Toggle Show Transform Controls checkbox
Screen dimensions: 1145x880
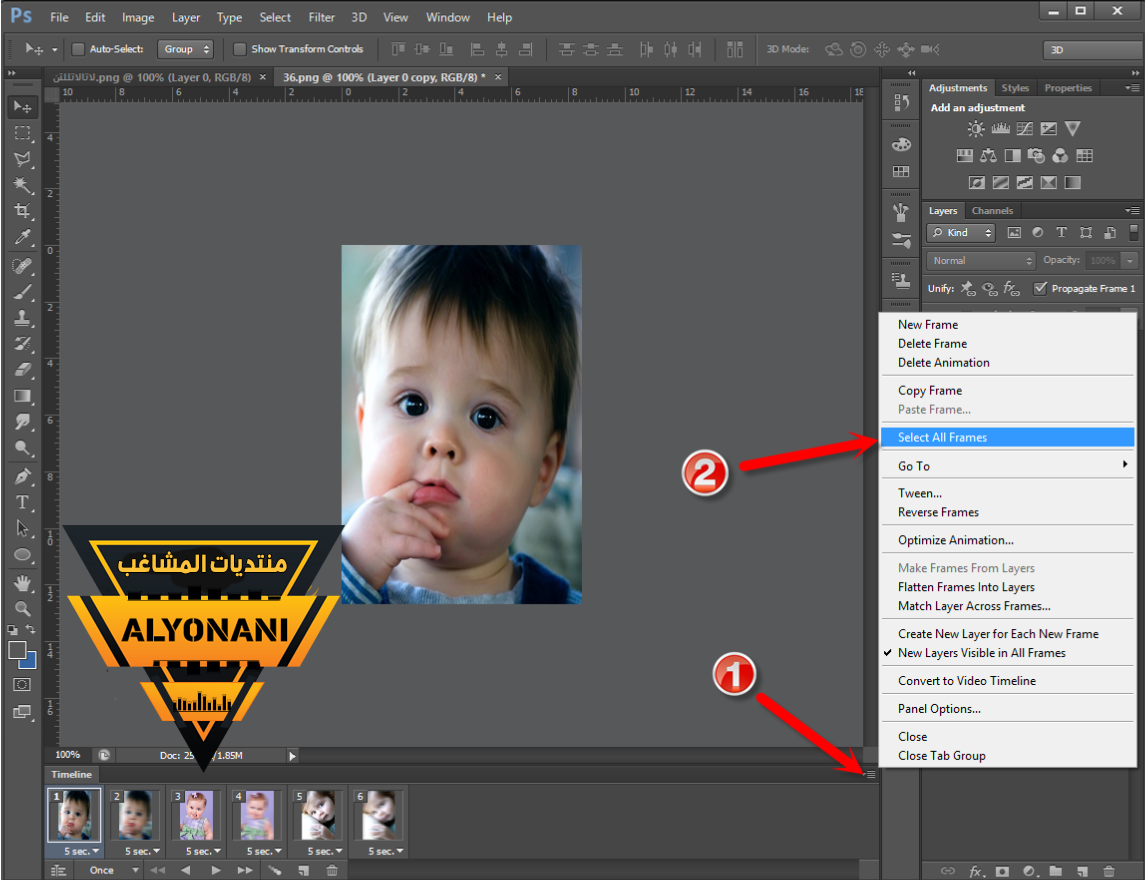pyautogui.click(x=240, y=49)
